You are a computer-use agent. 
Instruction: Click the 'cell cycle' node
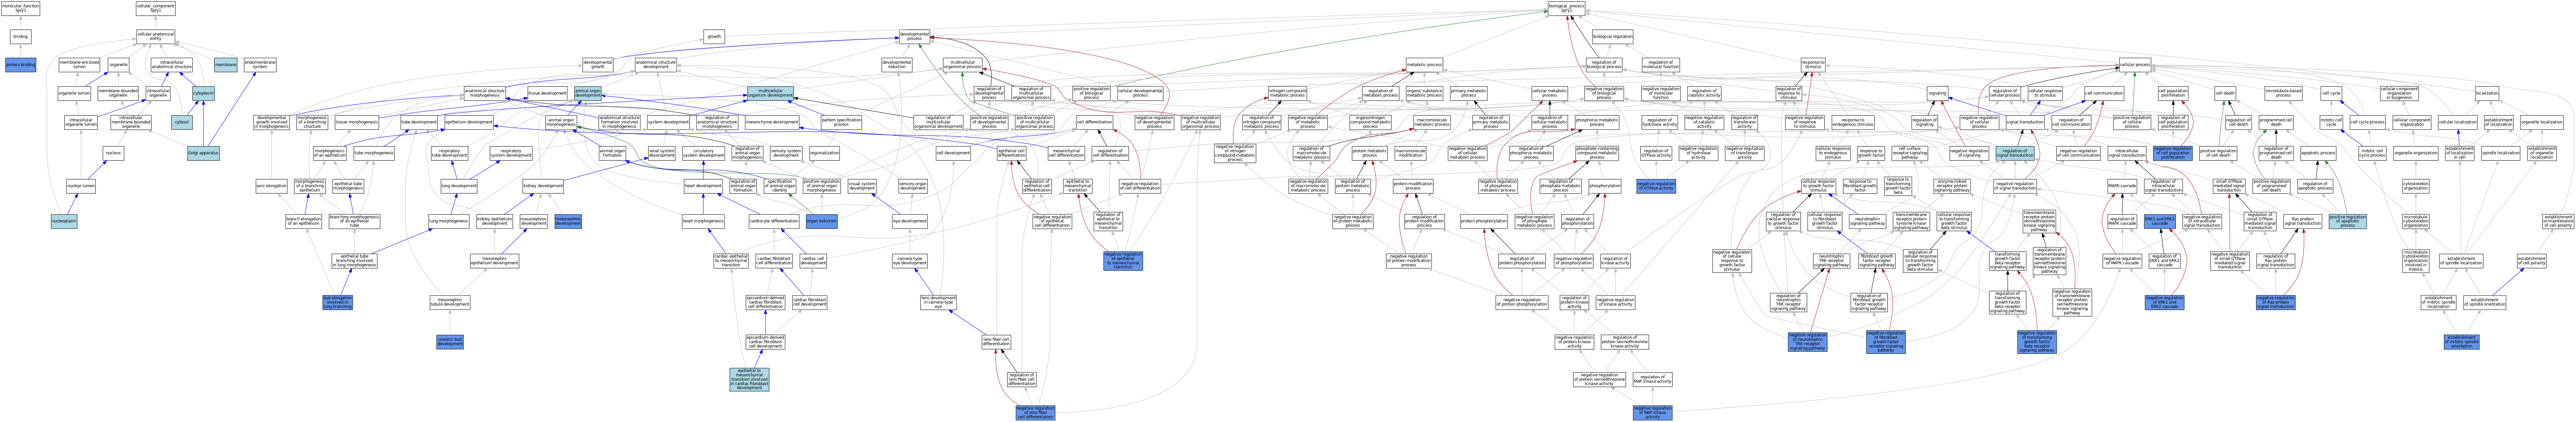(2331, 93)
